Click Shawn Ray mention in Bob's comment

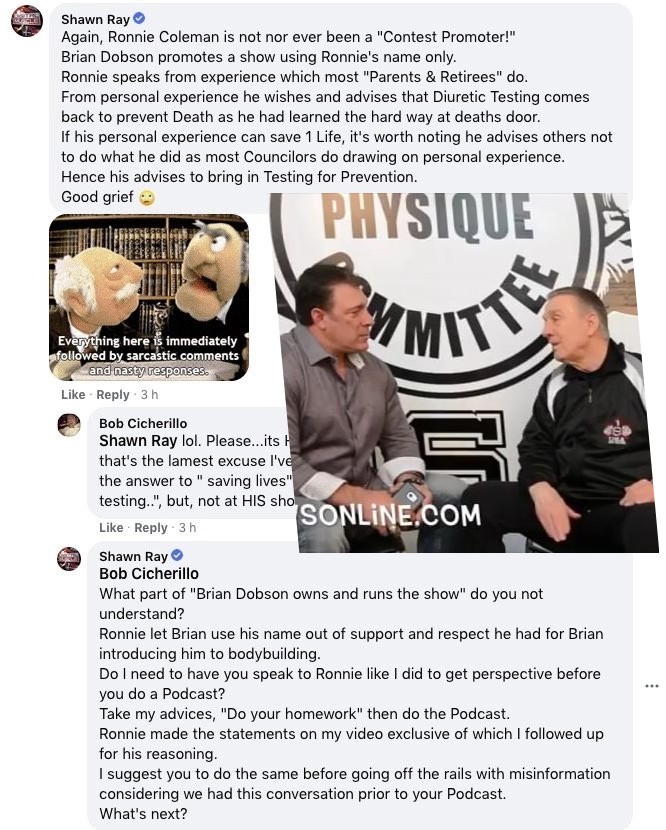[138, 441]
